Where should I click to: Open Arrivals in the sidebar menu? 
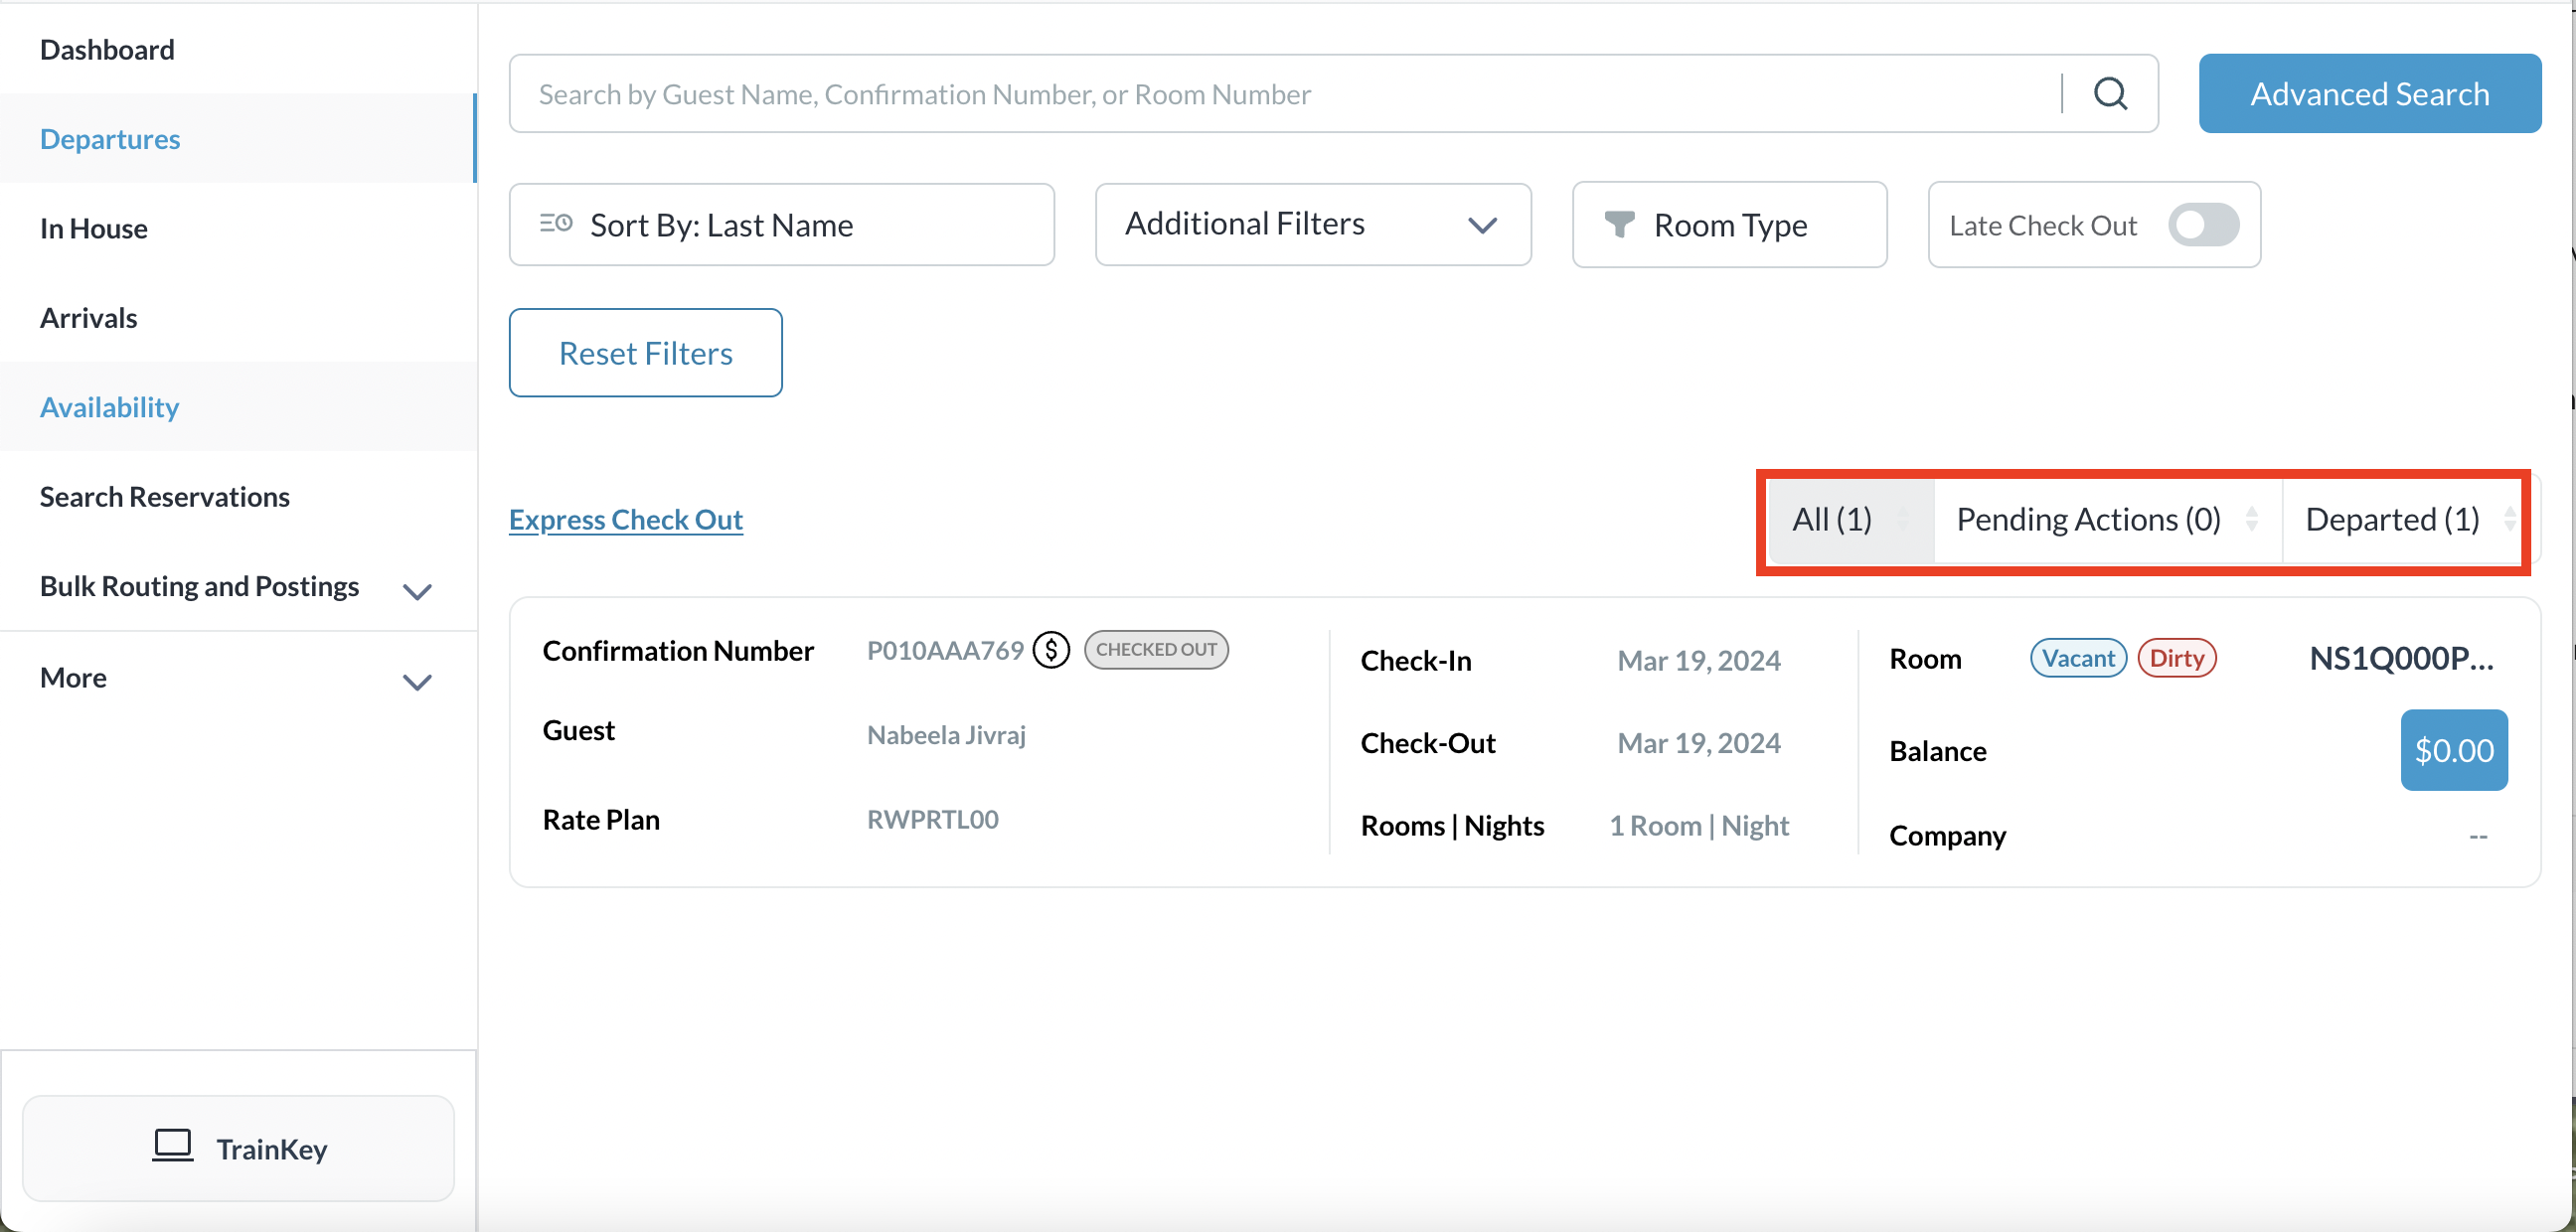[88, 318]
